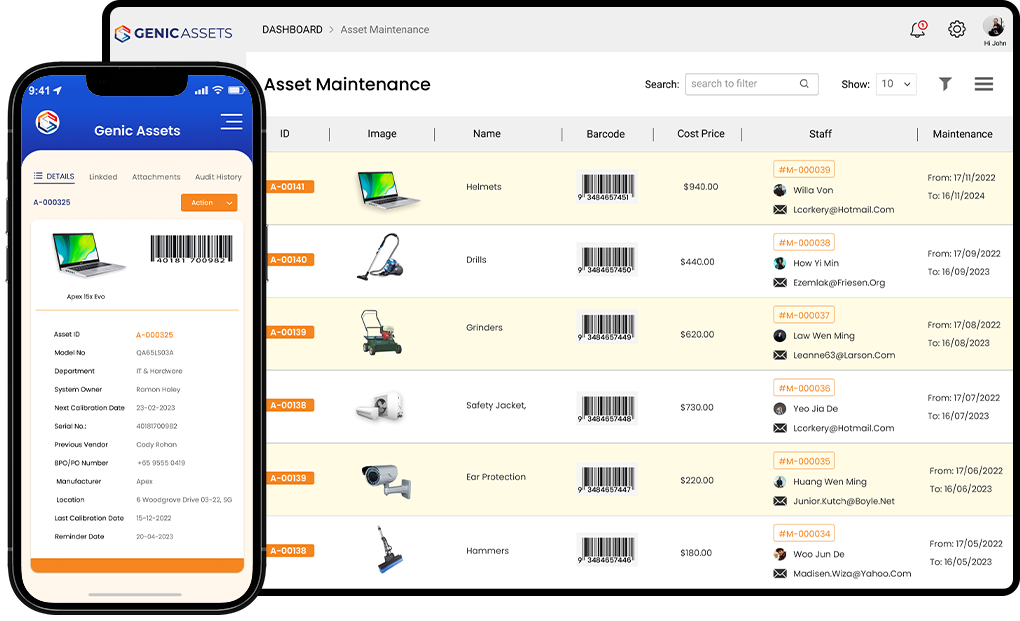The width and height of the screenshot is (1020, 621).
Task: Open maintenance record #M-000039
Action: click(804, 170)
